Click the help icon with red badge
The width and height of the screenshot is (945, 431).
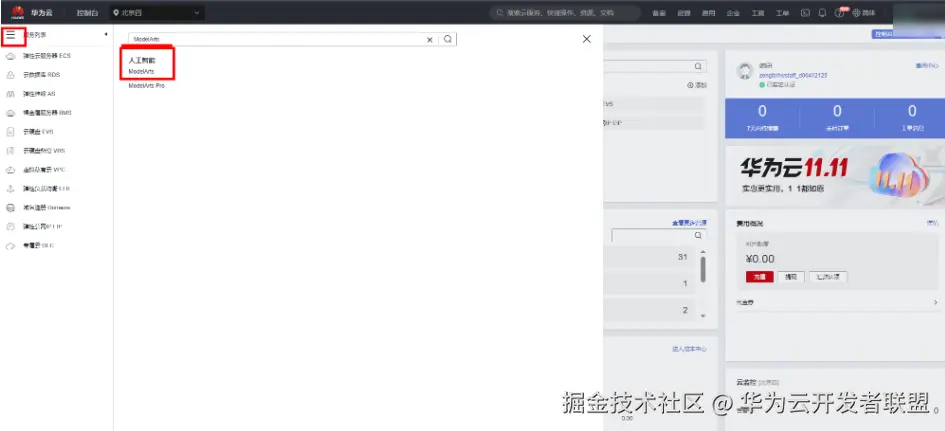tap(840, 13)
